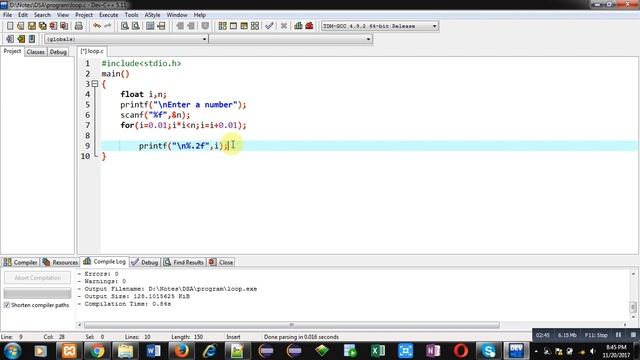Open Skype from the taskbar
Viewport: 640px width, 360px height.
(x=489, y=351)
